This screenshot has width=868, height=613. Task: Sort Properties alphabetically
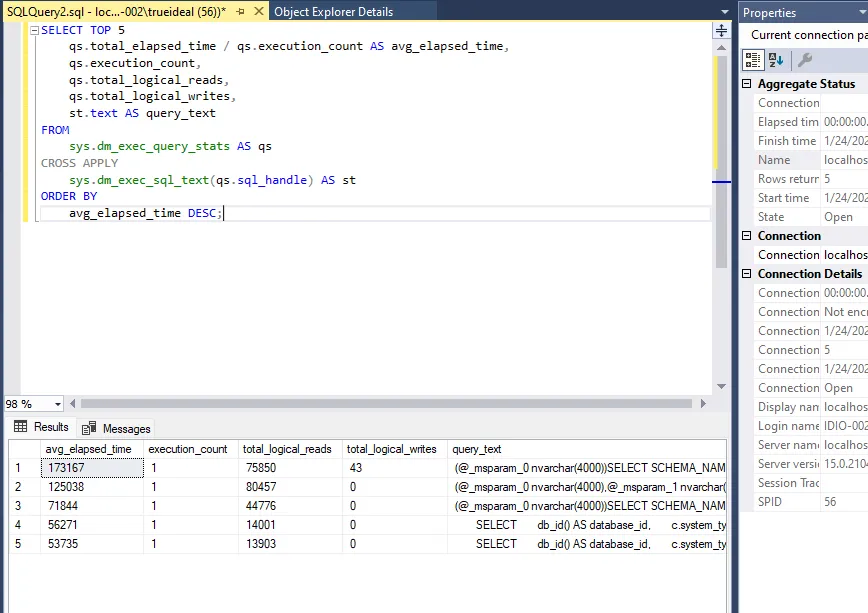pos(776,60)
